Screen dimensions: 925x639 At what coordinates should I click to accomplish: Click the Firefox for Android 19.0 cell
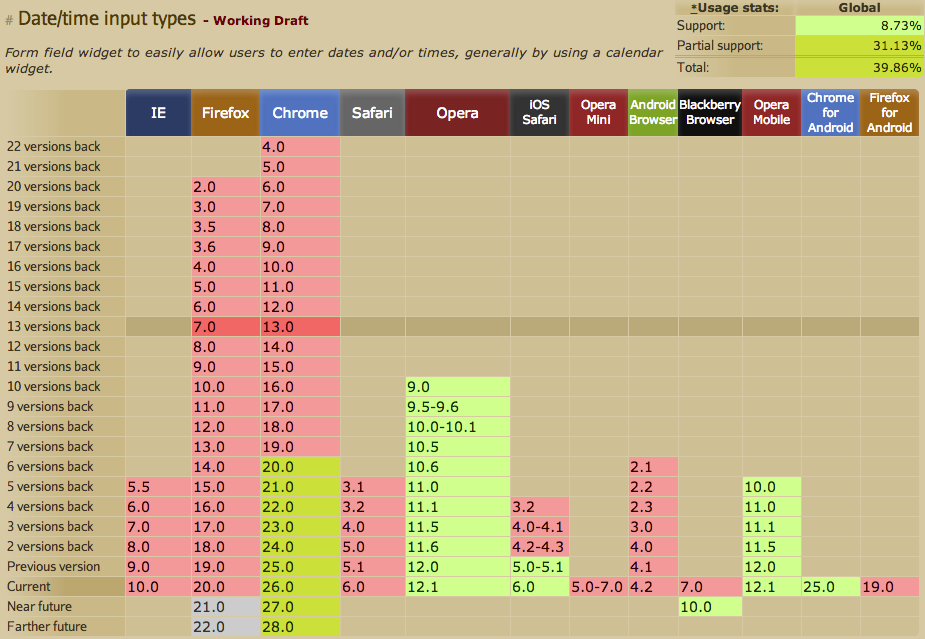(x=890, y=587)
